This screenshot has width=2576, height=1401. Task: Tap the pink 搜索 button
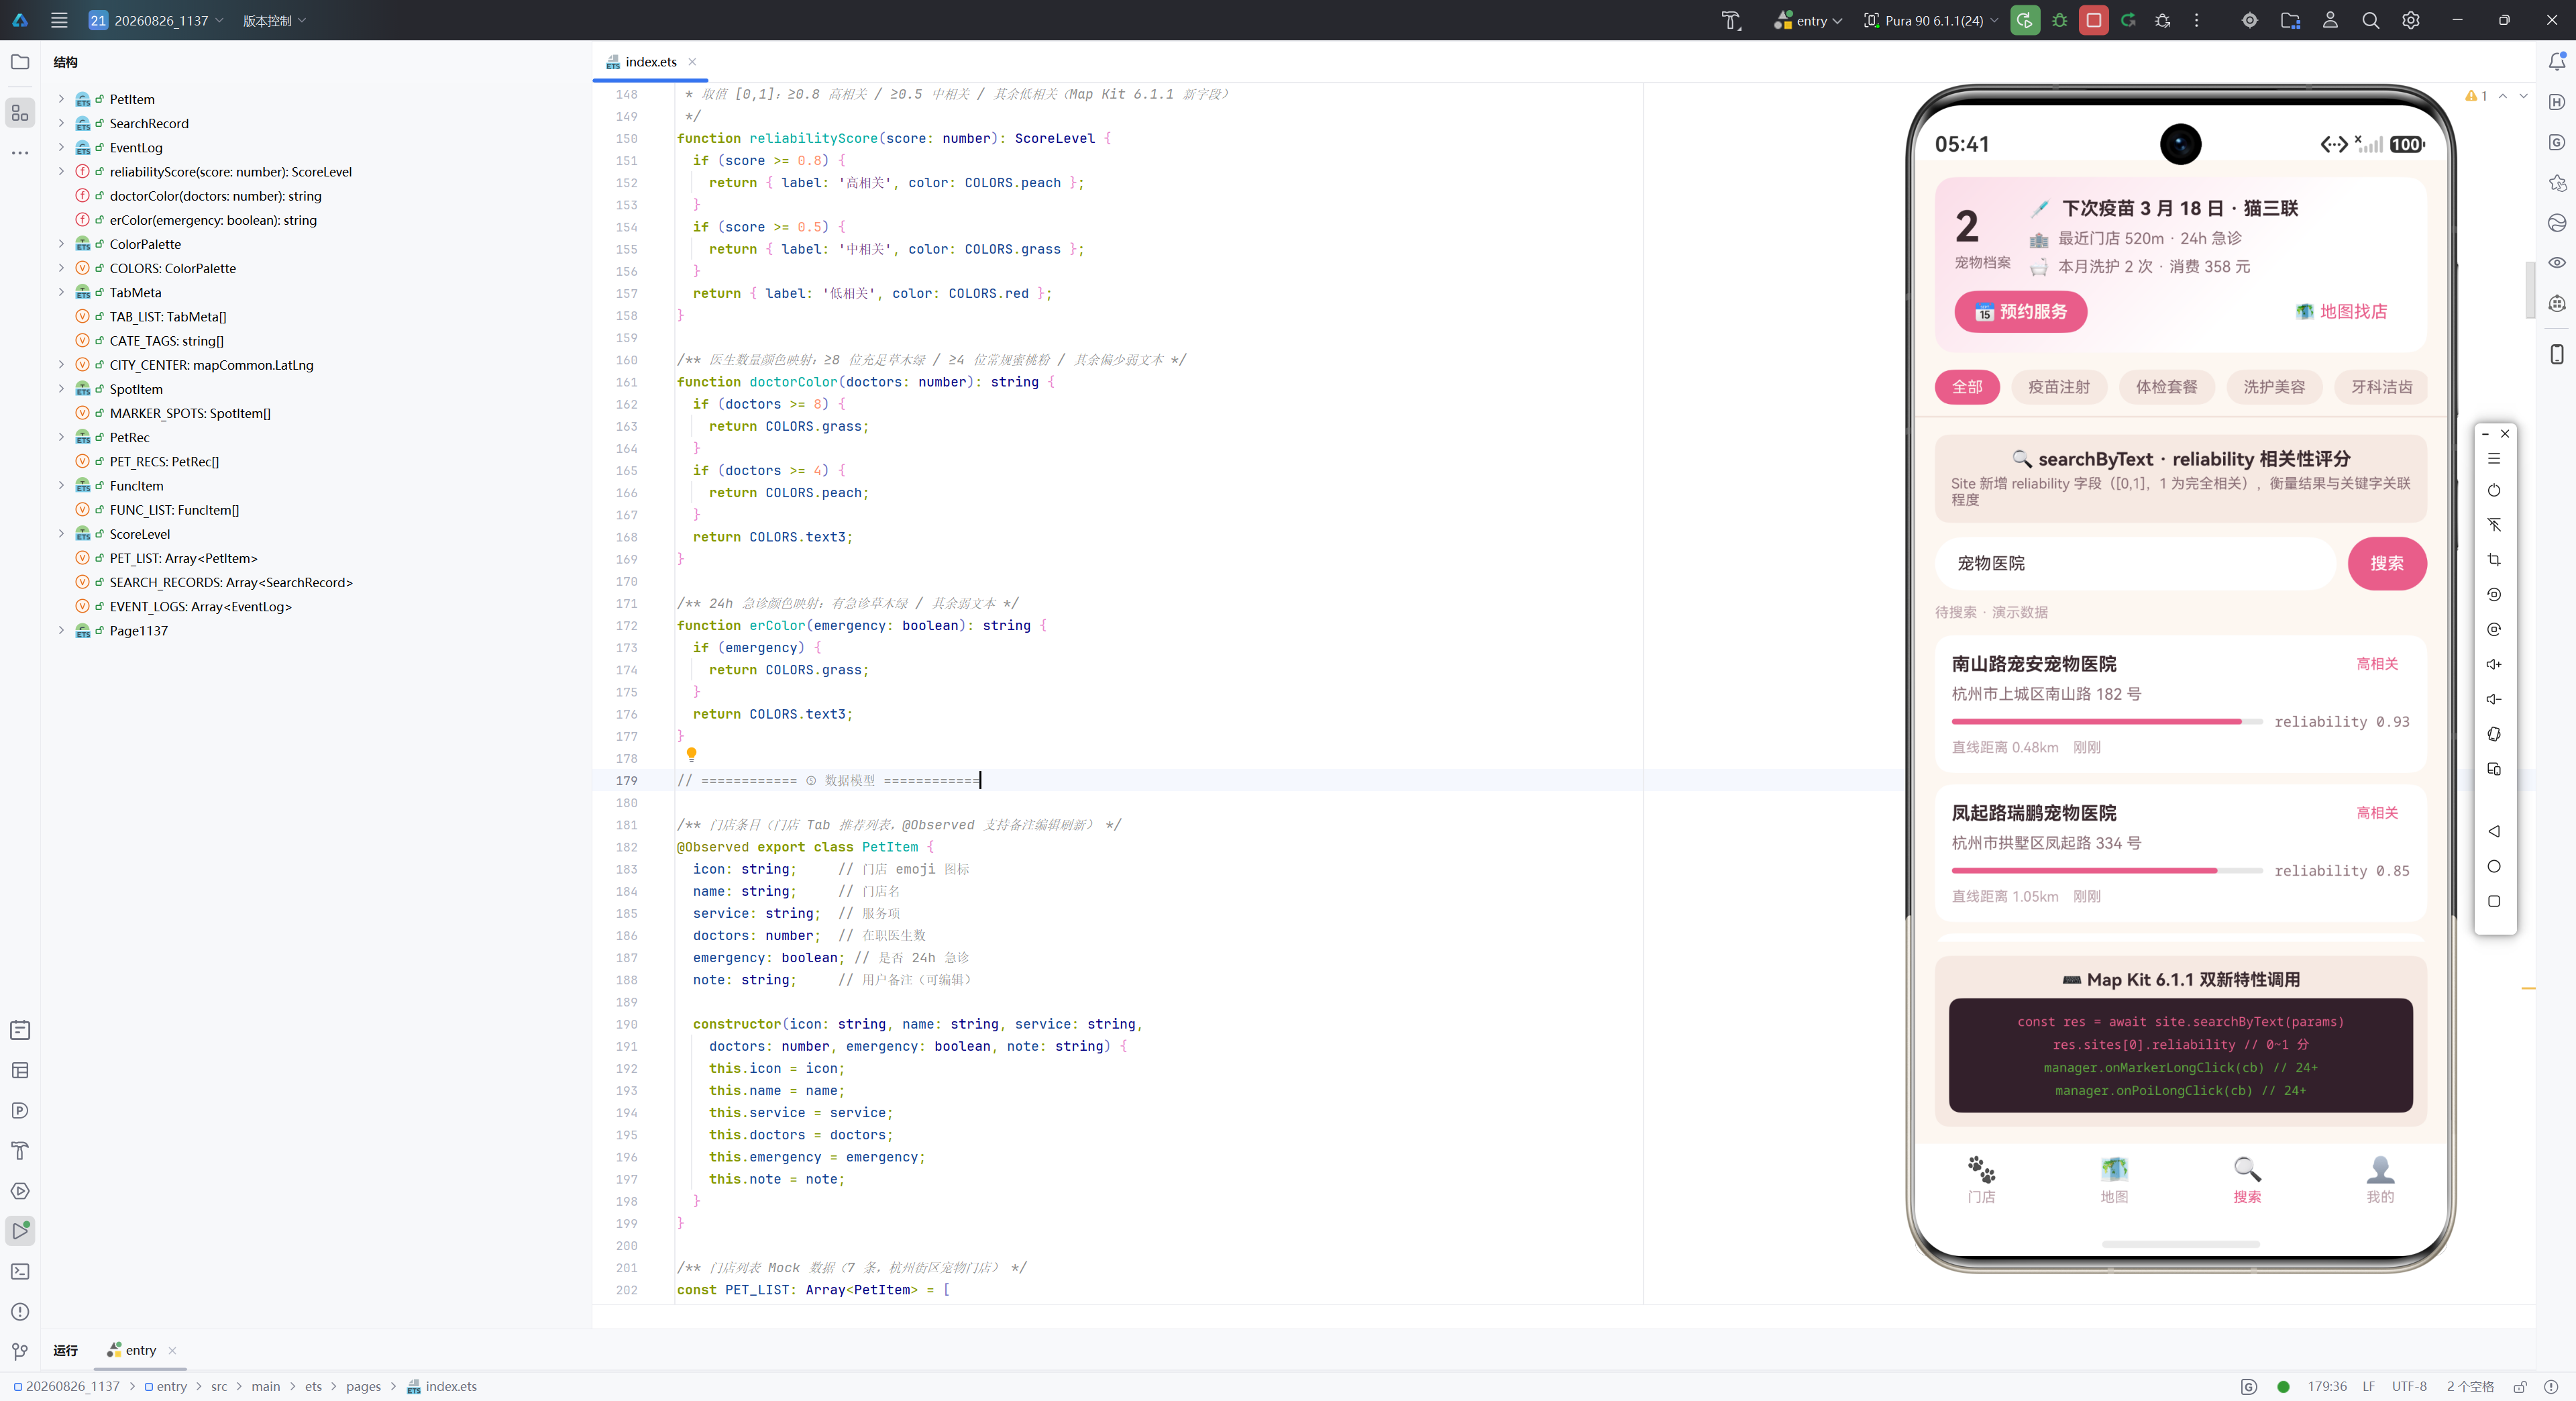2387,563
